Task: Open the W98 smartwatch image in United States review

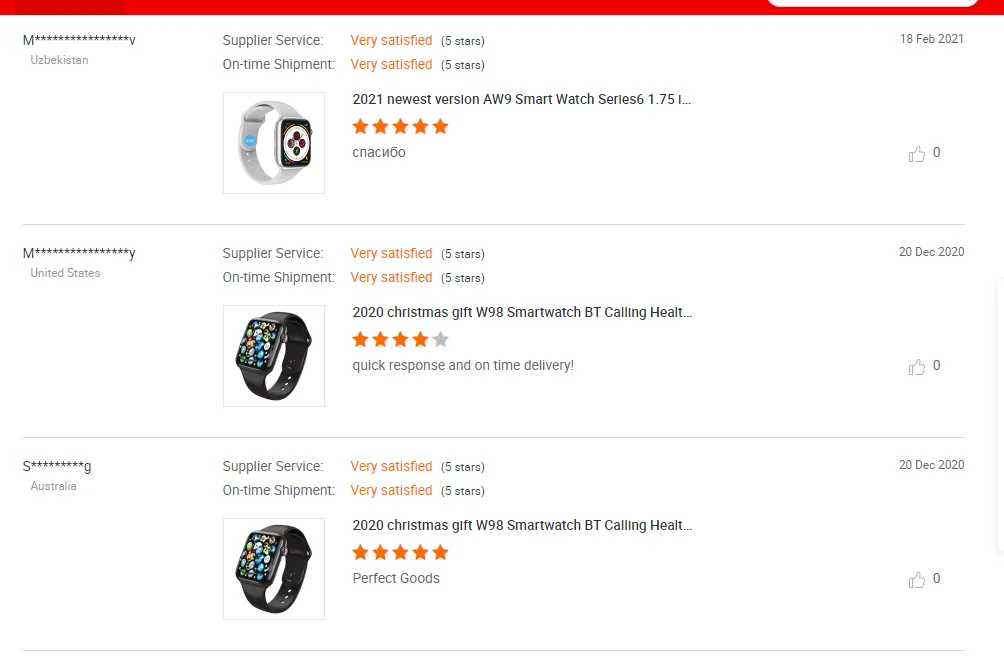Action: (x=274, y=356)
